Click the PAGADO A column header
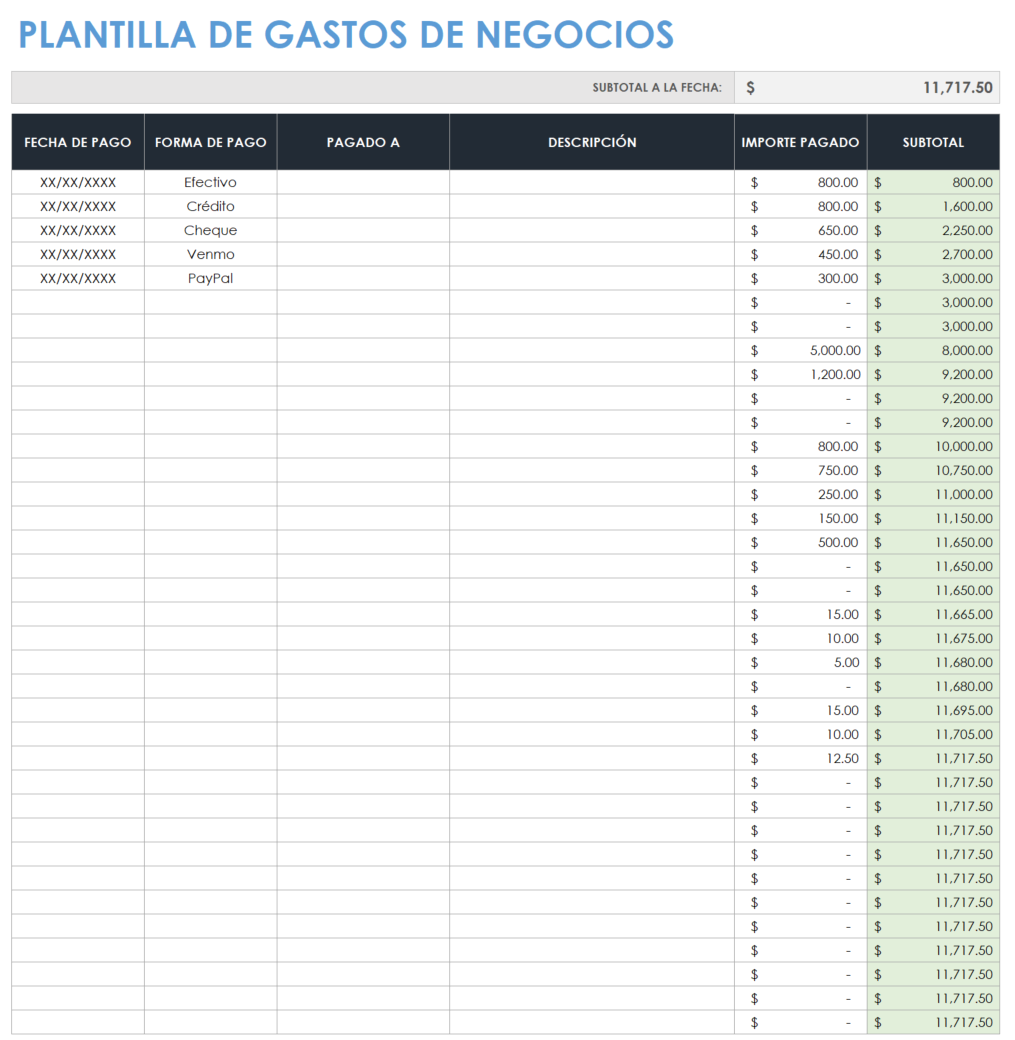Image resolution: width=1015 pixels, height=1040 pixels. [362, 141]
